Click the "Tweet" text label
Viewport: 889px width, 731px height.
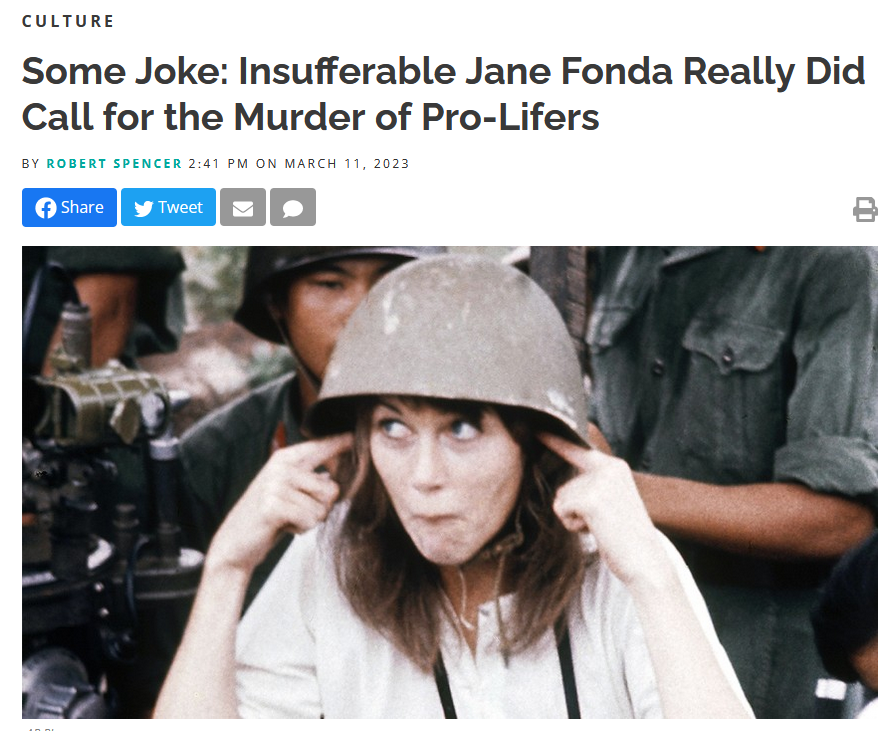click(x=180, y=208)
